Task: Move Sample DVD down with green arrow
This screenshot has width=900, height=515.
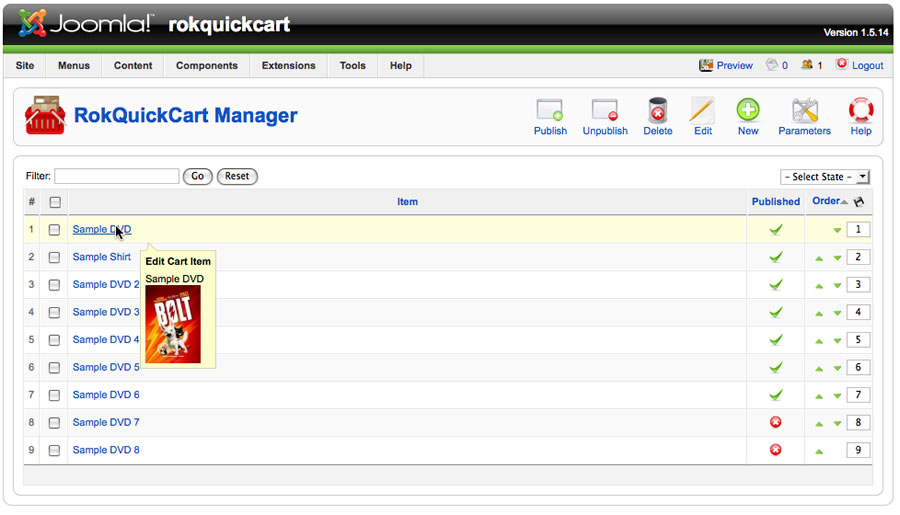Action: 837,230
